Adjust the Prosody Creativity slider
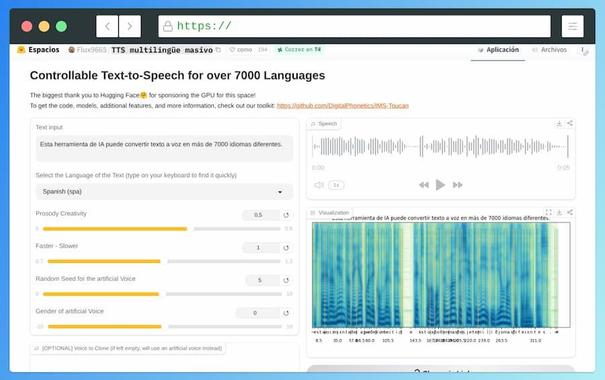The image size is (605, 380). click(x=161, y=229)
